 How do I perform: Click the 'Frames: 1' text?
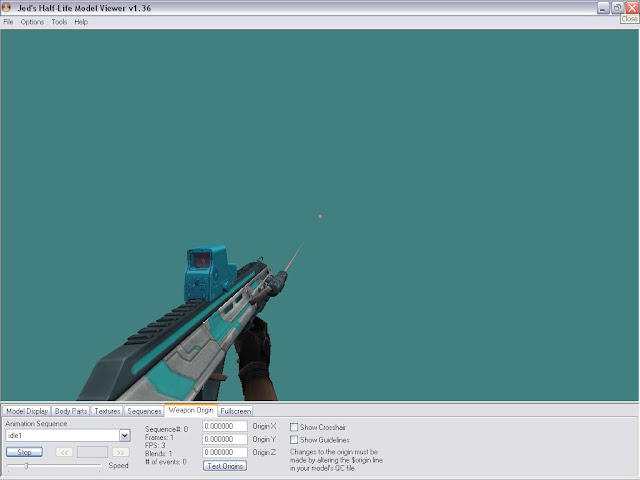click(x=159, y=438)
